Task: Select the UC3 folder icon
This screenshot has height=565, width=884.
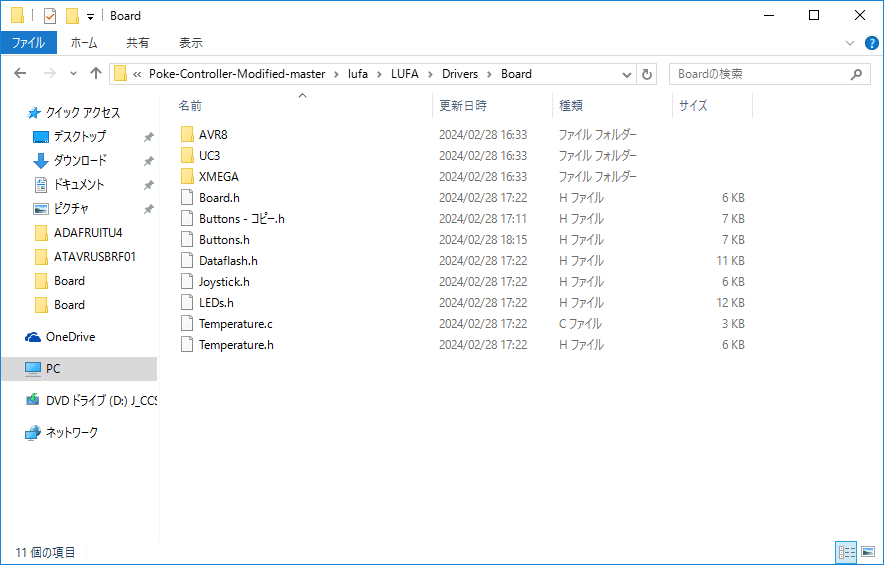Action: [187, 155]
